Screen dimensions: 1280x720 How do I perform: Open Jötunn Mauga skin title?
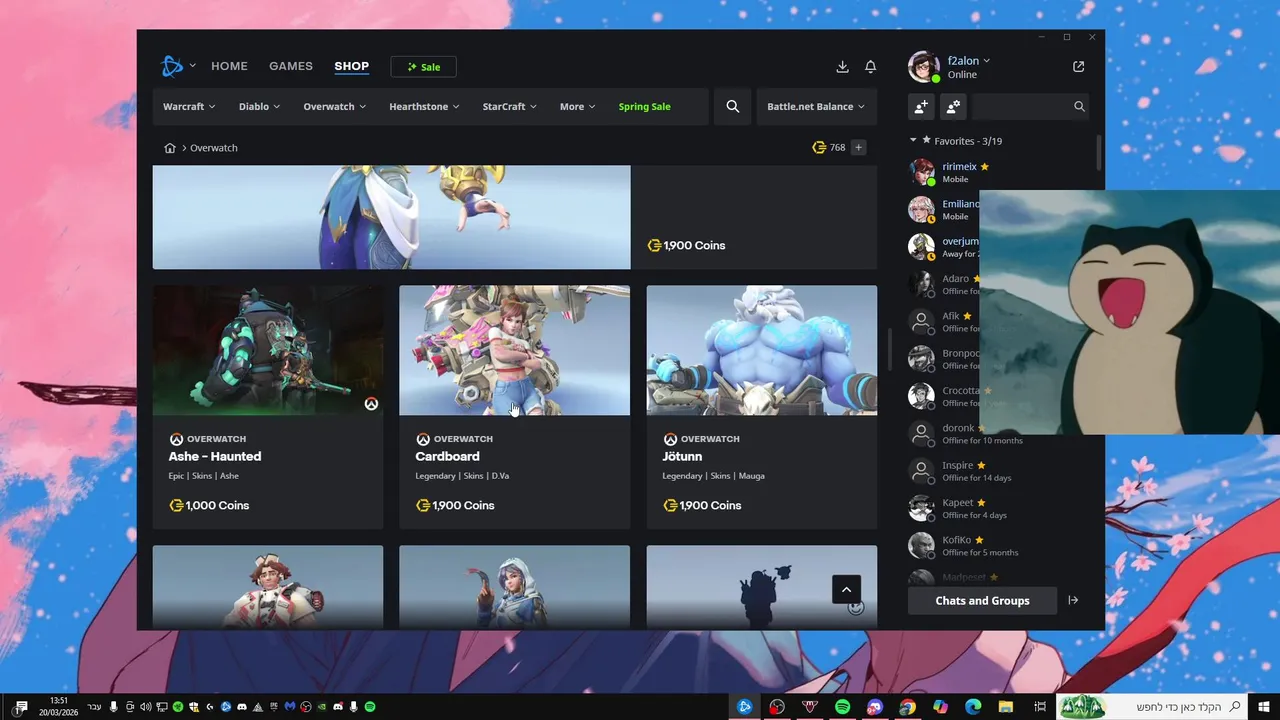point(682,456)
